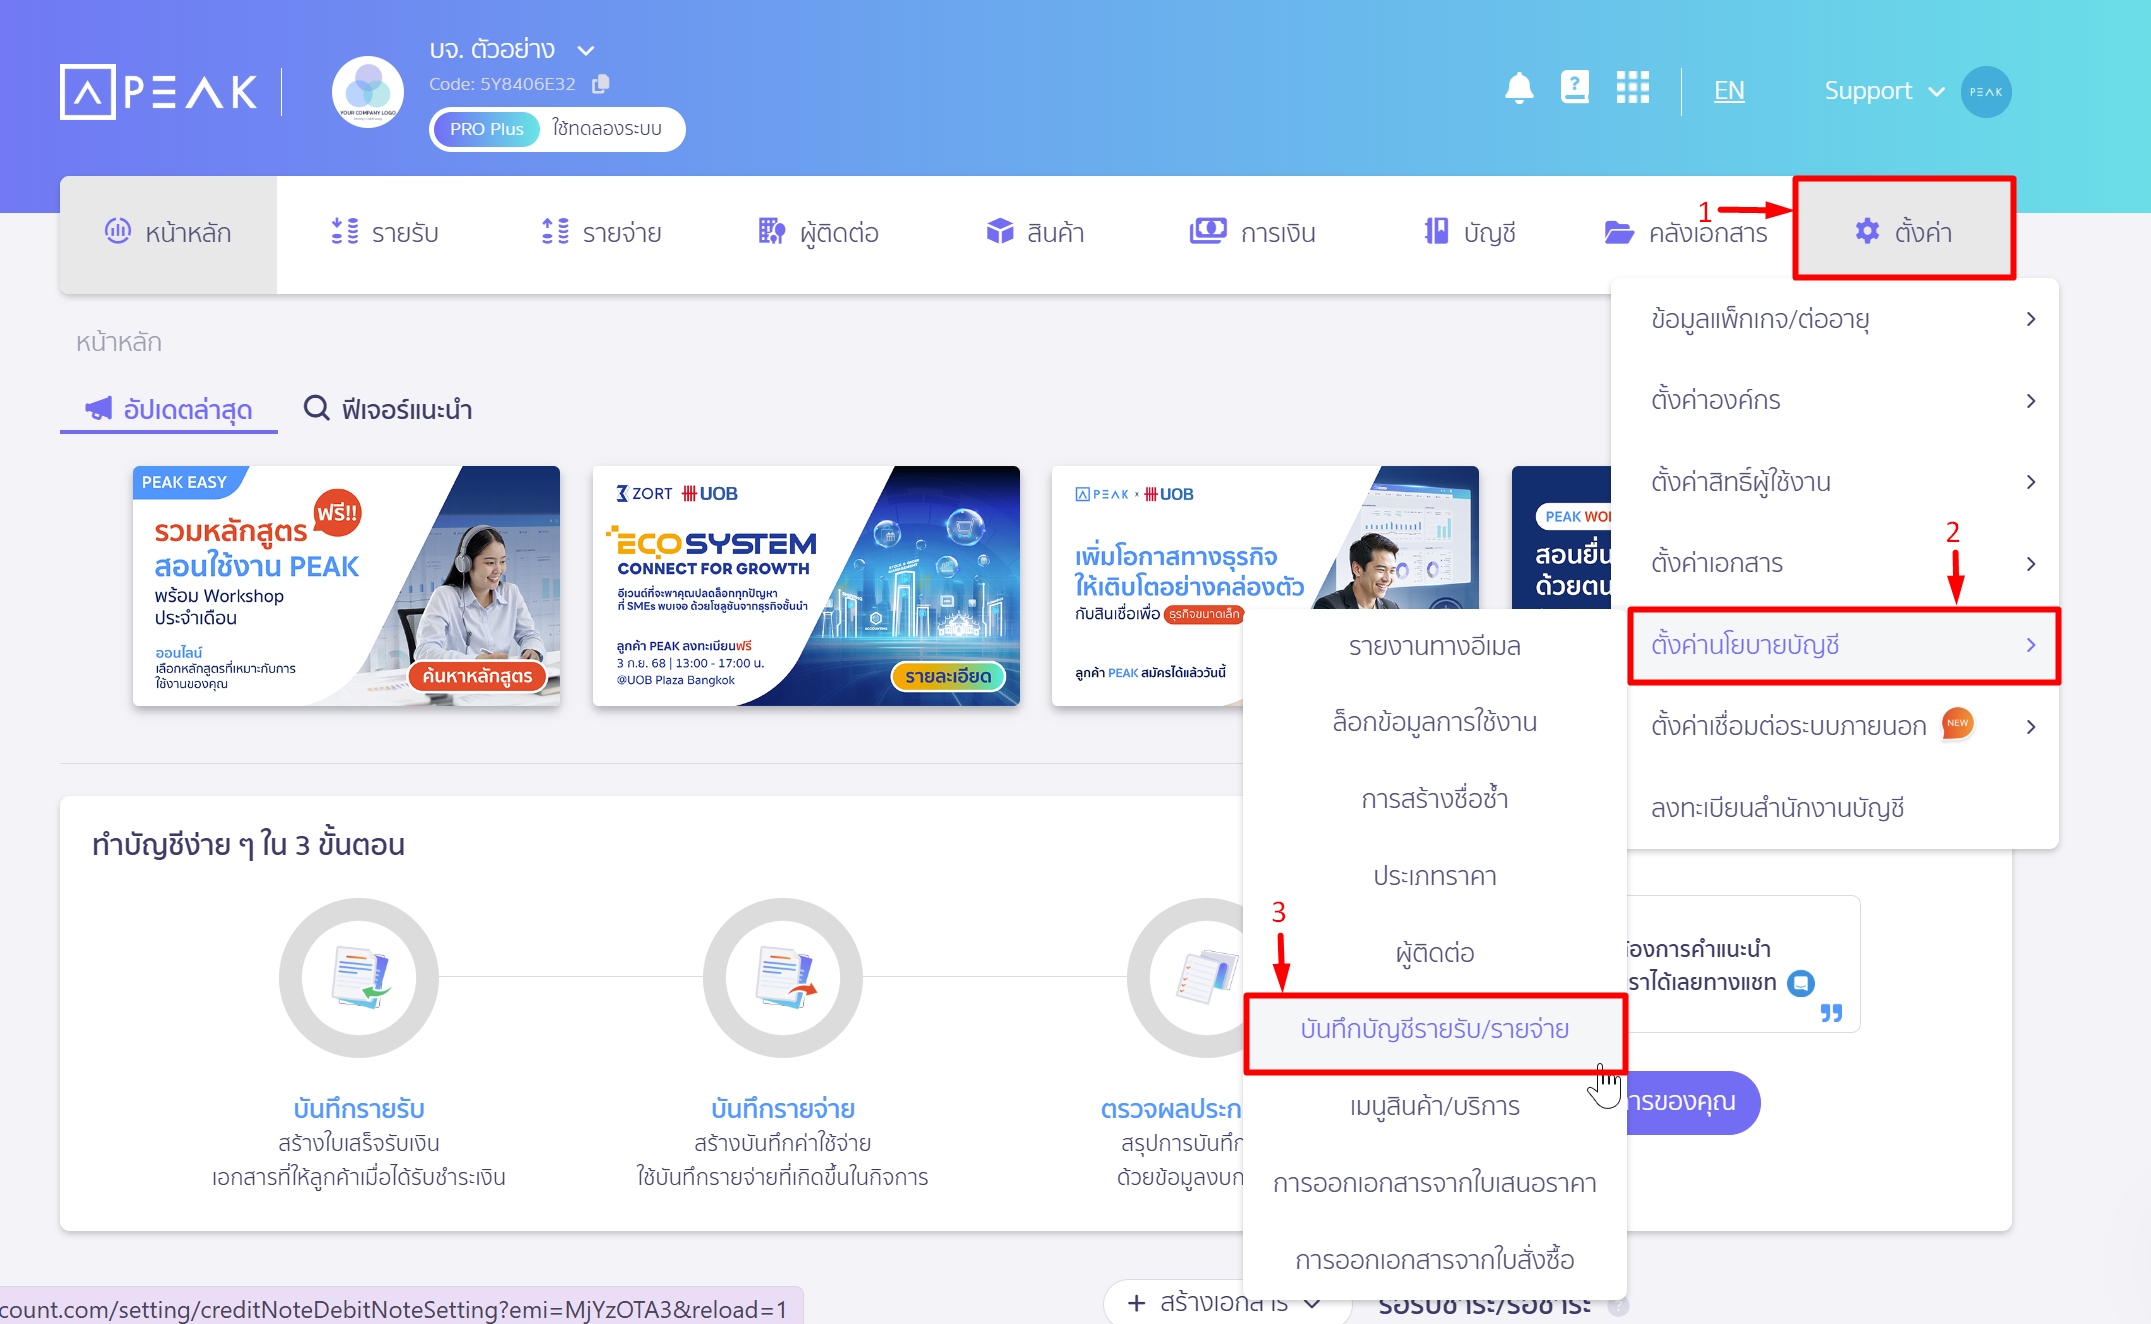Click the search icon beside ฟีเจอร์แนะนำ
The width and height of the screenshot is (2151, 1324).
tap(316, 408)
